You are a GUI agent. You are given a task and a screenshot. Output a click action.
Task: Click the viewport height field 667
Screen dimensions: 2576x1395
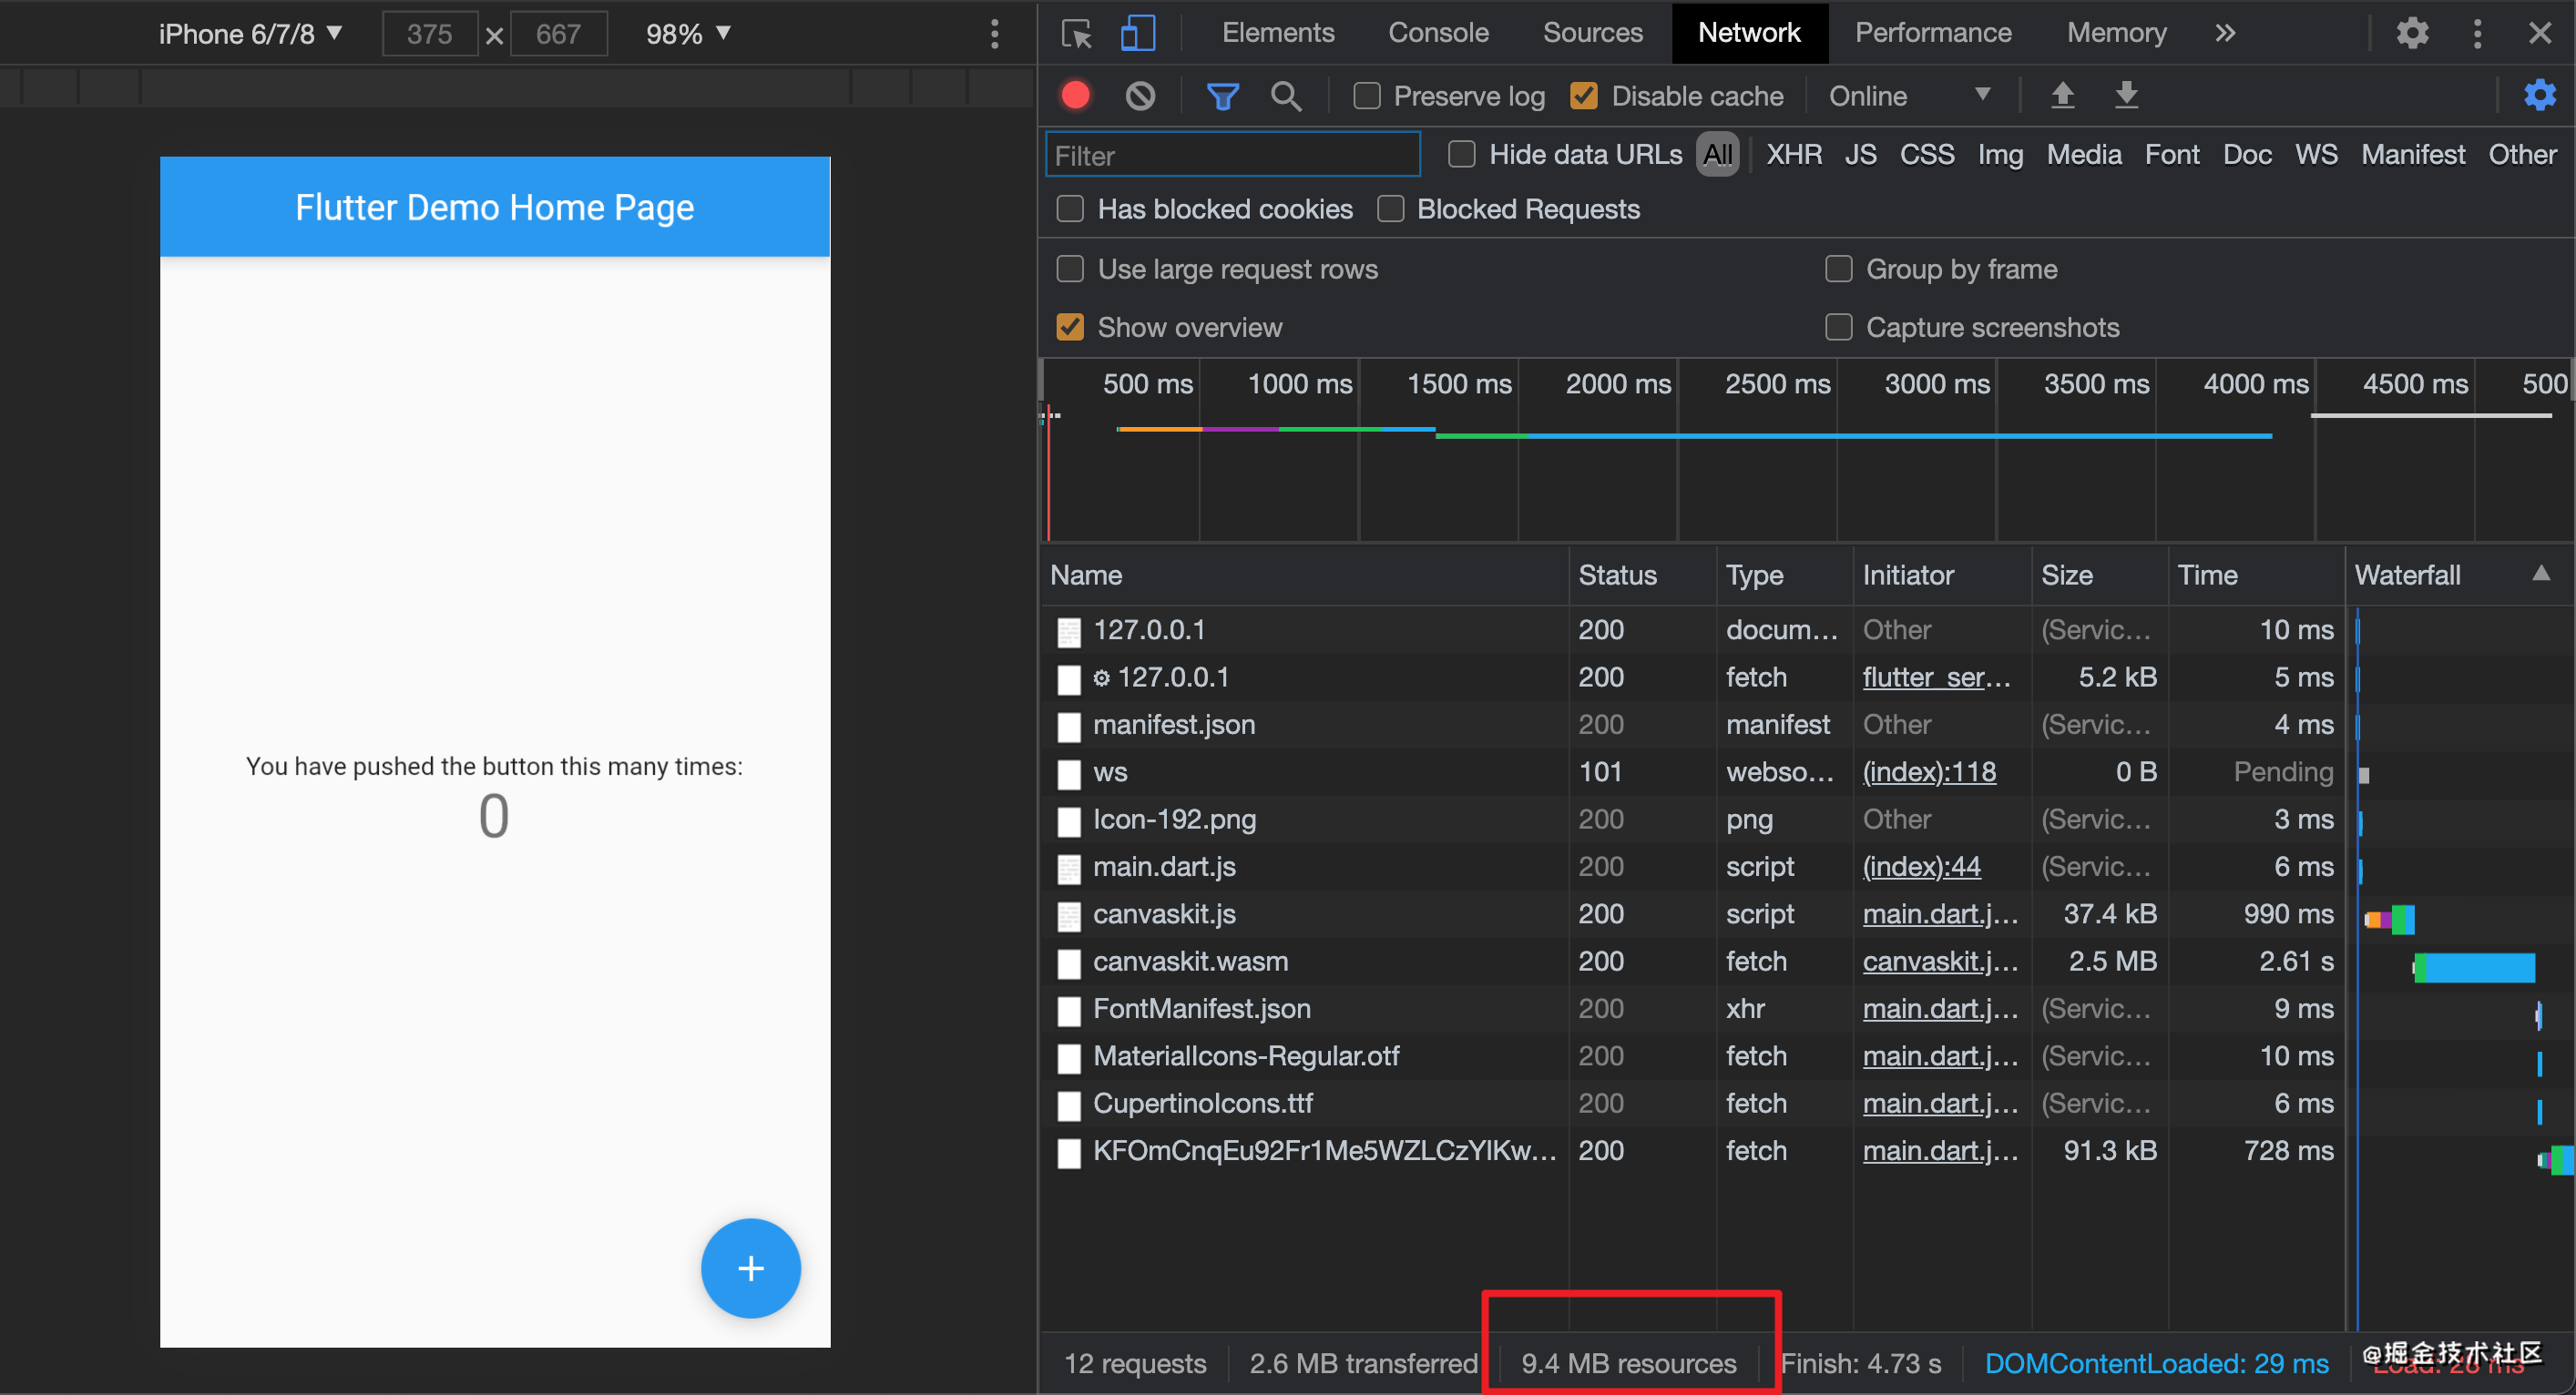point(558,34)
